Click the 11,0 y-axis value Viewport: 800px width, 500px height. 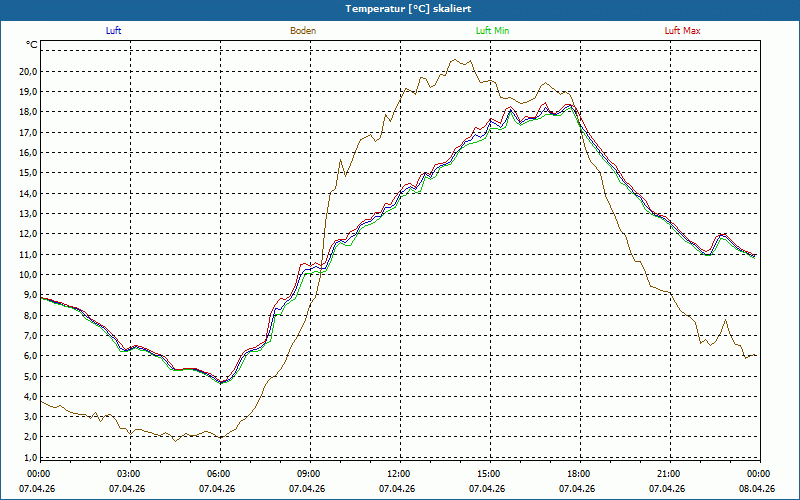28,254
